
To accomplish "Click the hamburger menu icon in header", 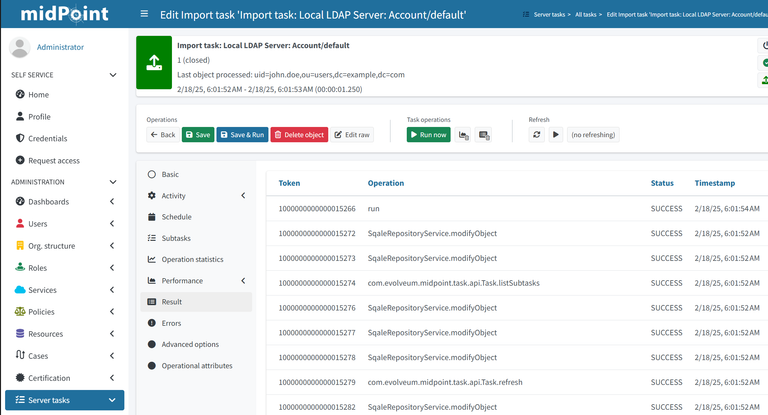I will click(x=144, y=14).
